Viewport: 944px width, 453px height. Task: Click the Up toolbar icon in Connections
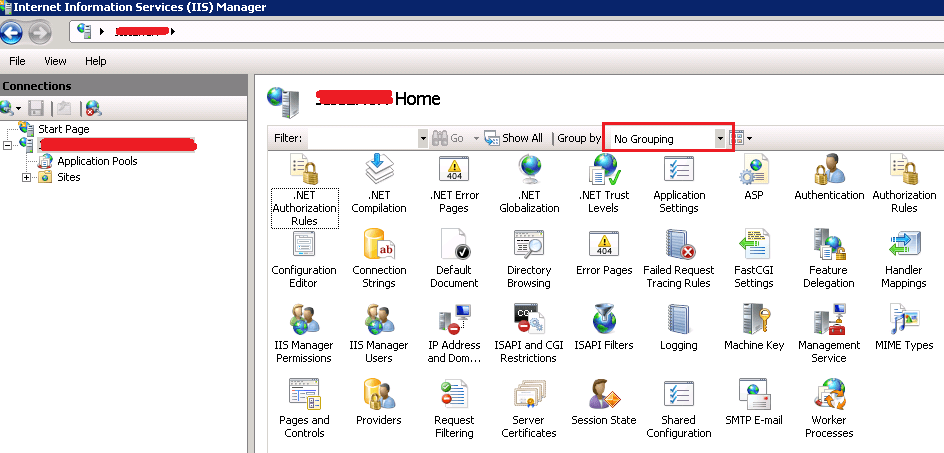pos(64,108)
